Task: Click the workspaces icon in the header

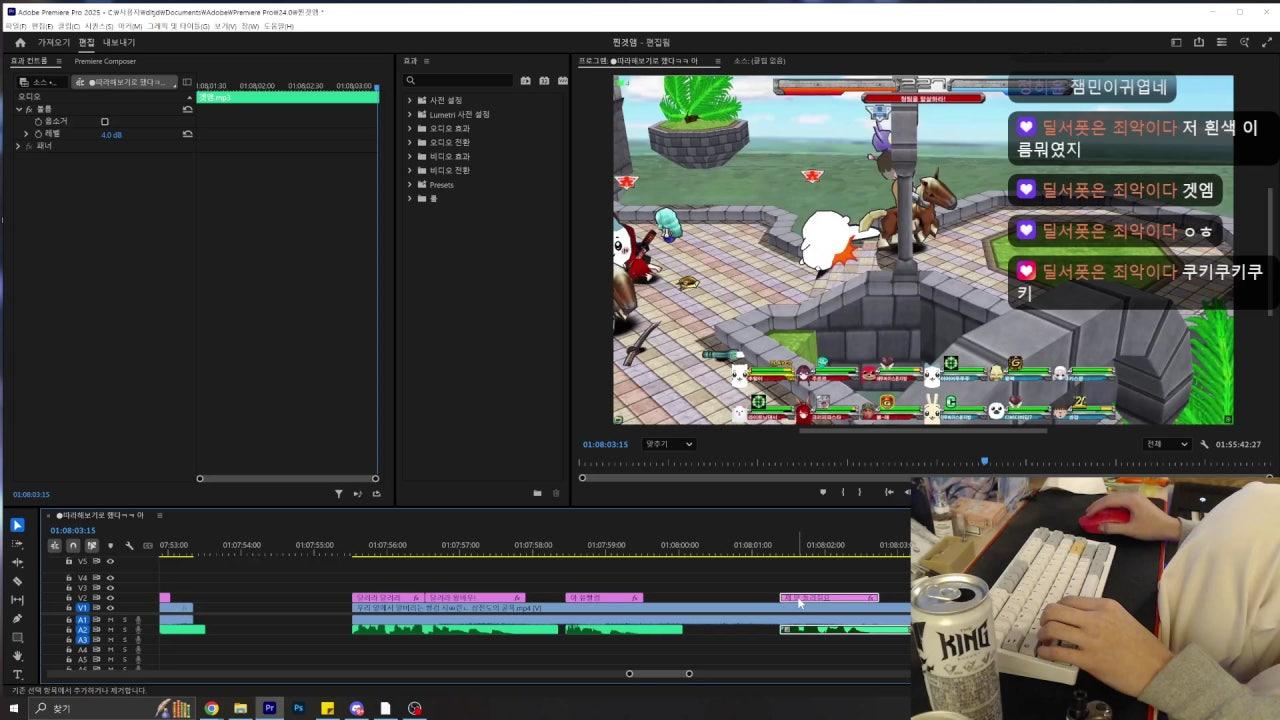Action: (x=1176, y=43)
